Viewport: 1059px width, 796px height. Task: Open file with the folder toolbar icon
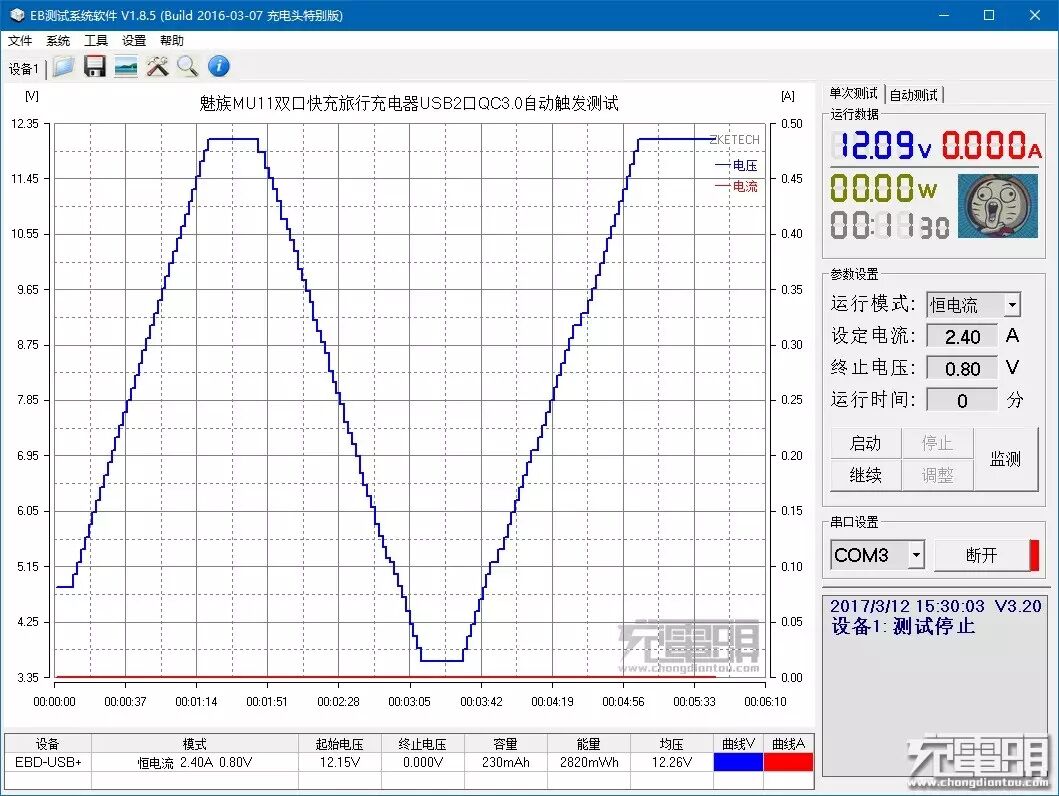[63, 66]
